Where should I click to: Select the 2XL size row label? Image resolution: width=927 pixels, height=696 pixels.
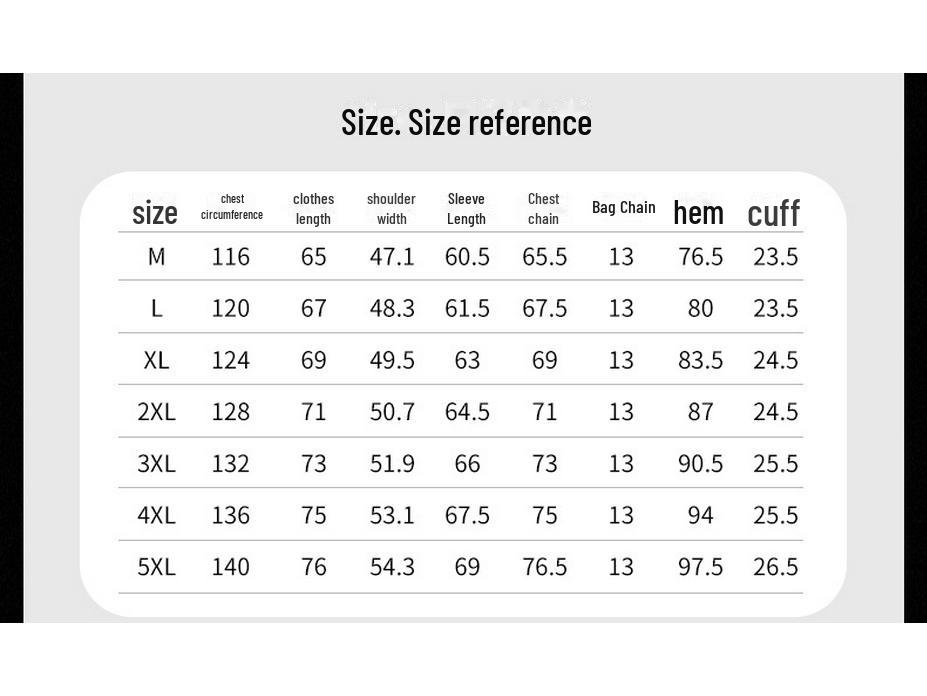(156, 412)
